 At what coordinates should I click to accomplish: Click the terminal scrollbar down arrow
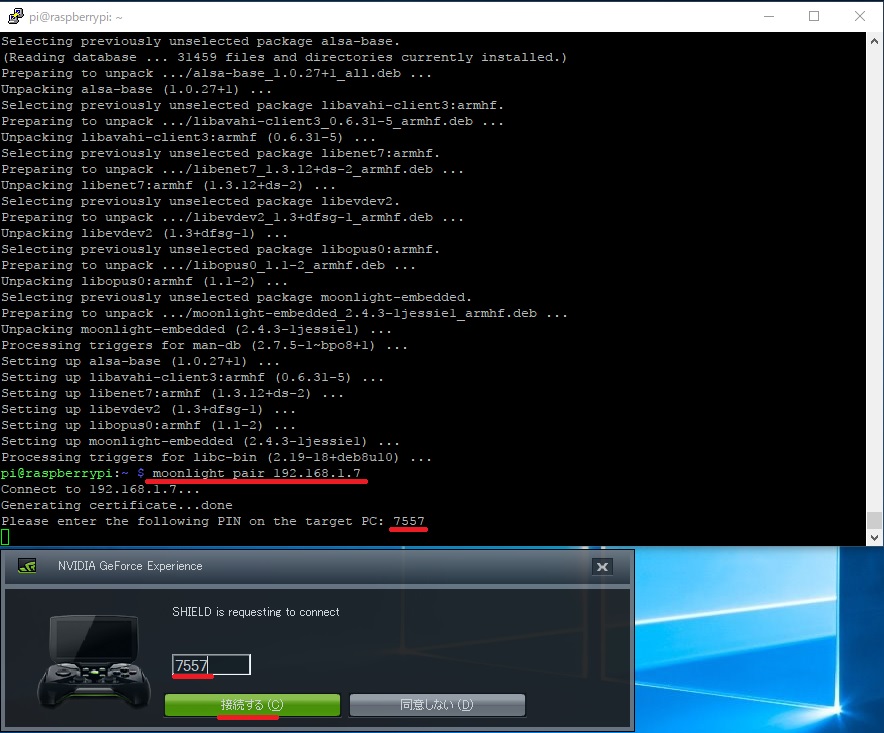[x=874, y=537]
